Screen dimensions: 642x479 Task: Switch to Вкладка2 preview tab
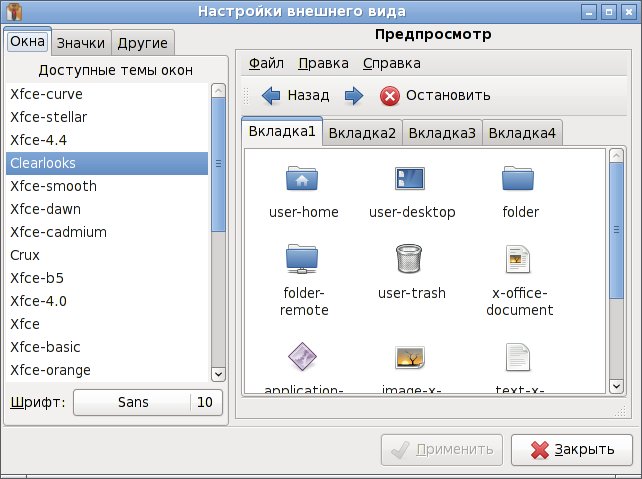[362, 133]
